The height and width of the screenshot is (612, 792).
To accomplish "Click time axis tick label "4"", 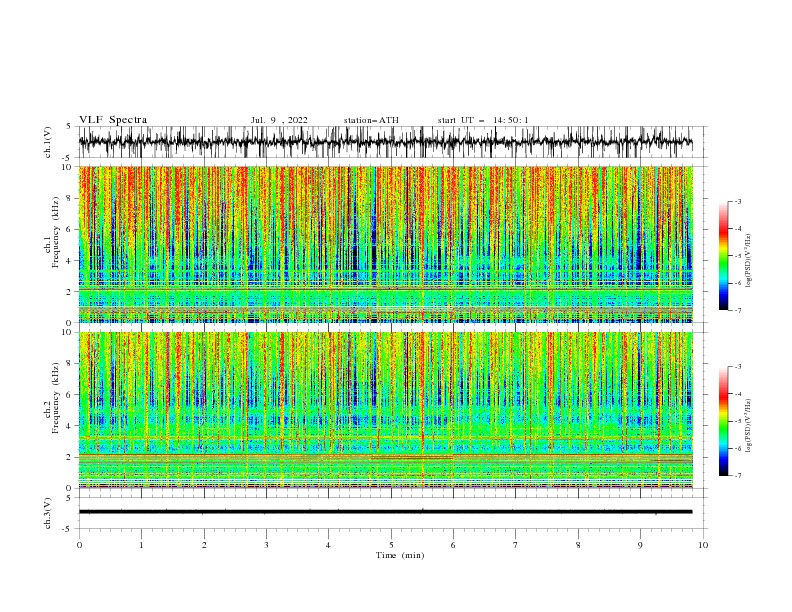I will pos(328,545).
